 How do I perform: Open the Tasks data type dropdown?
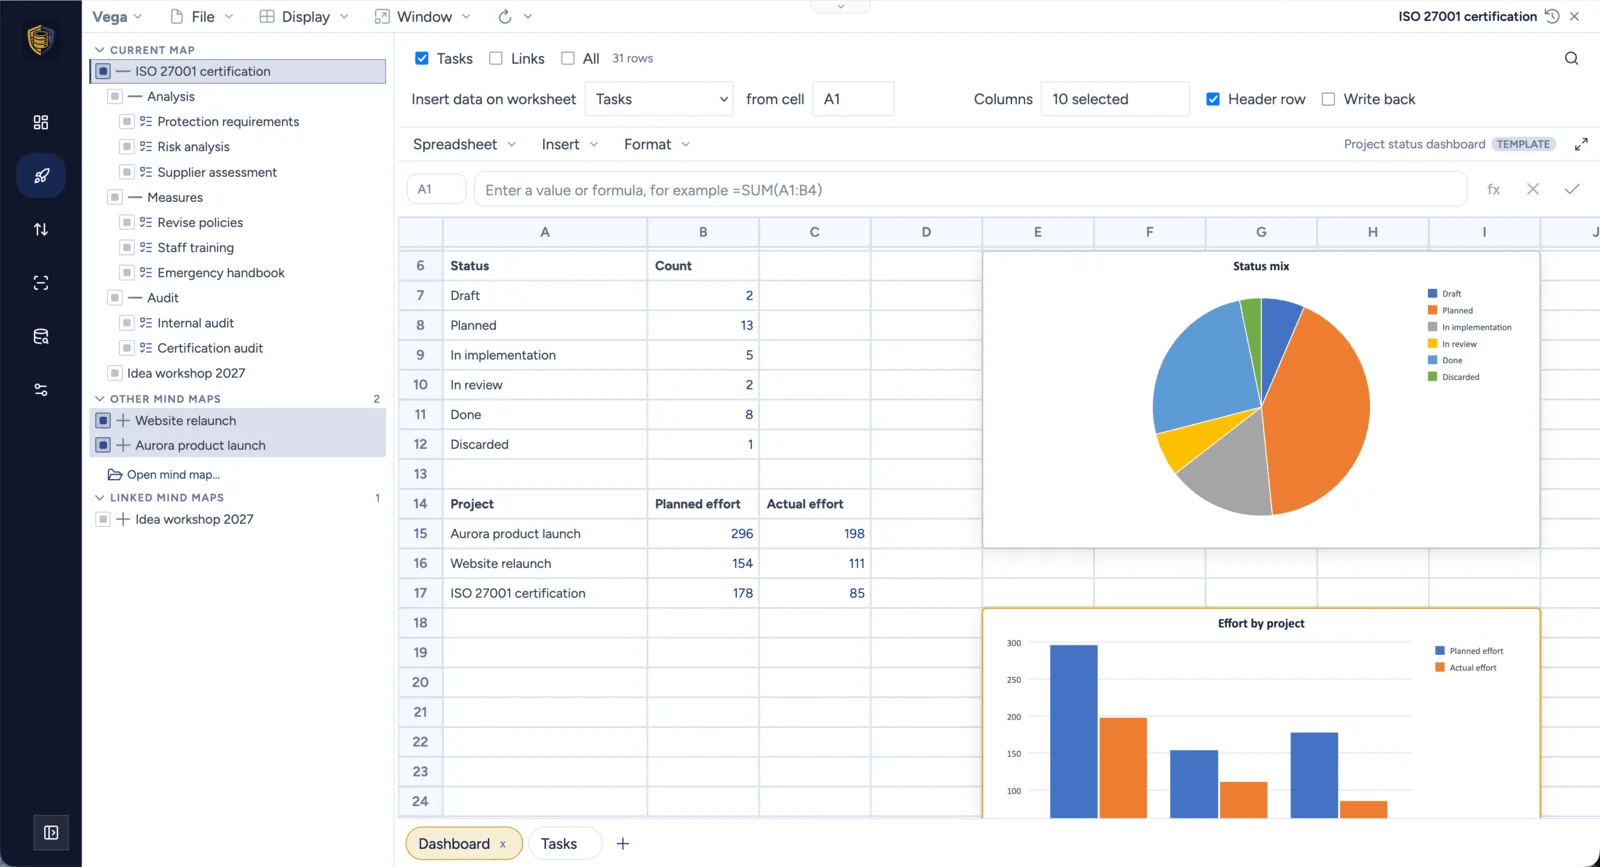point(659,99)
